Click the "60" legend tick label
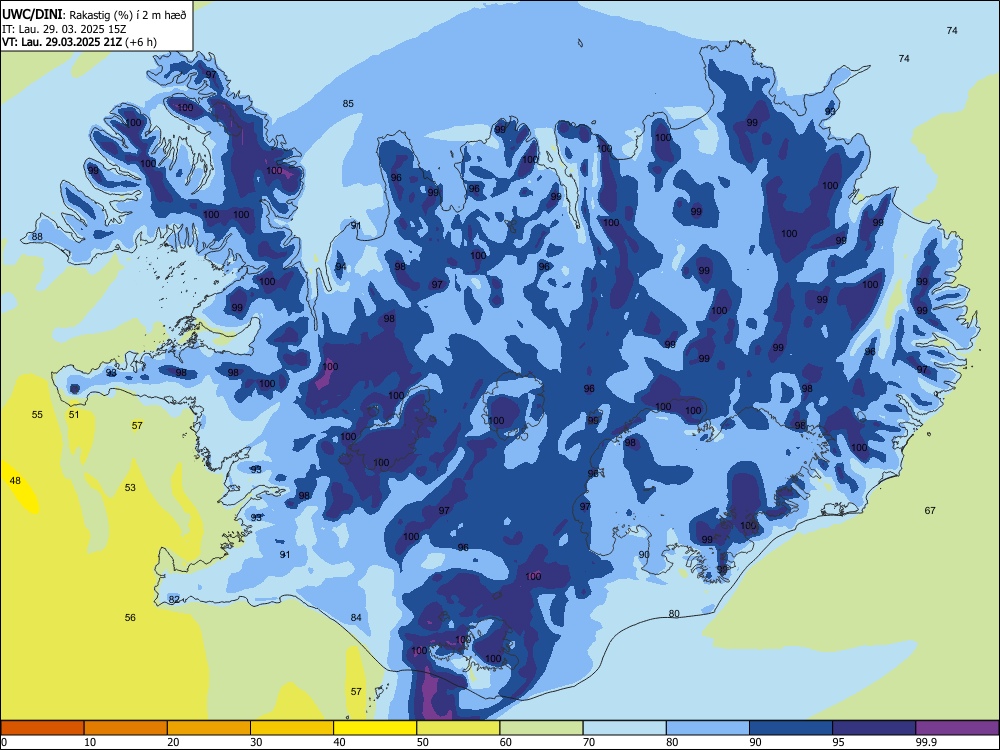1000x750 pixels. [x=506, y=742]
